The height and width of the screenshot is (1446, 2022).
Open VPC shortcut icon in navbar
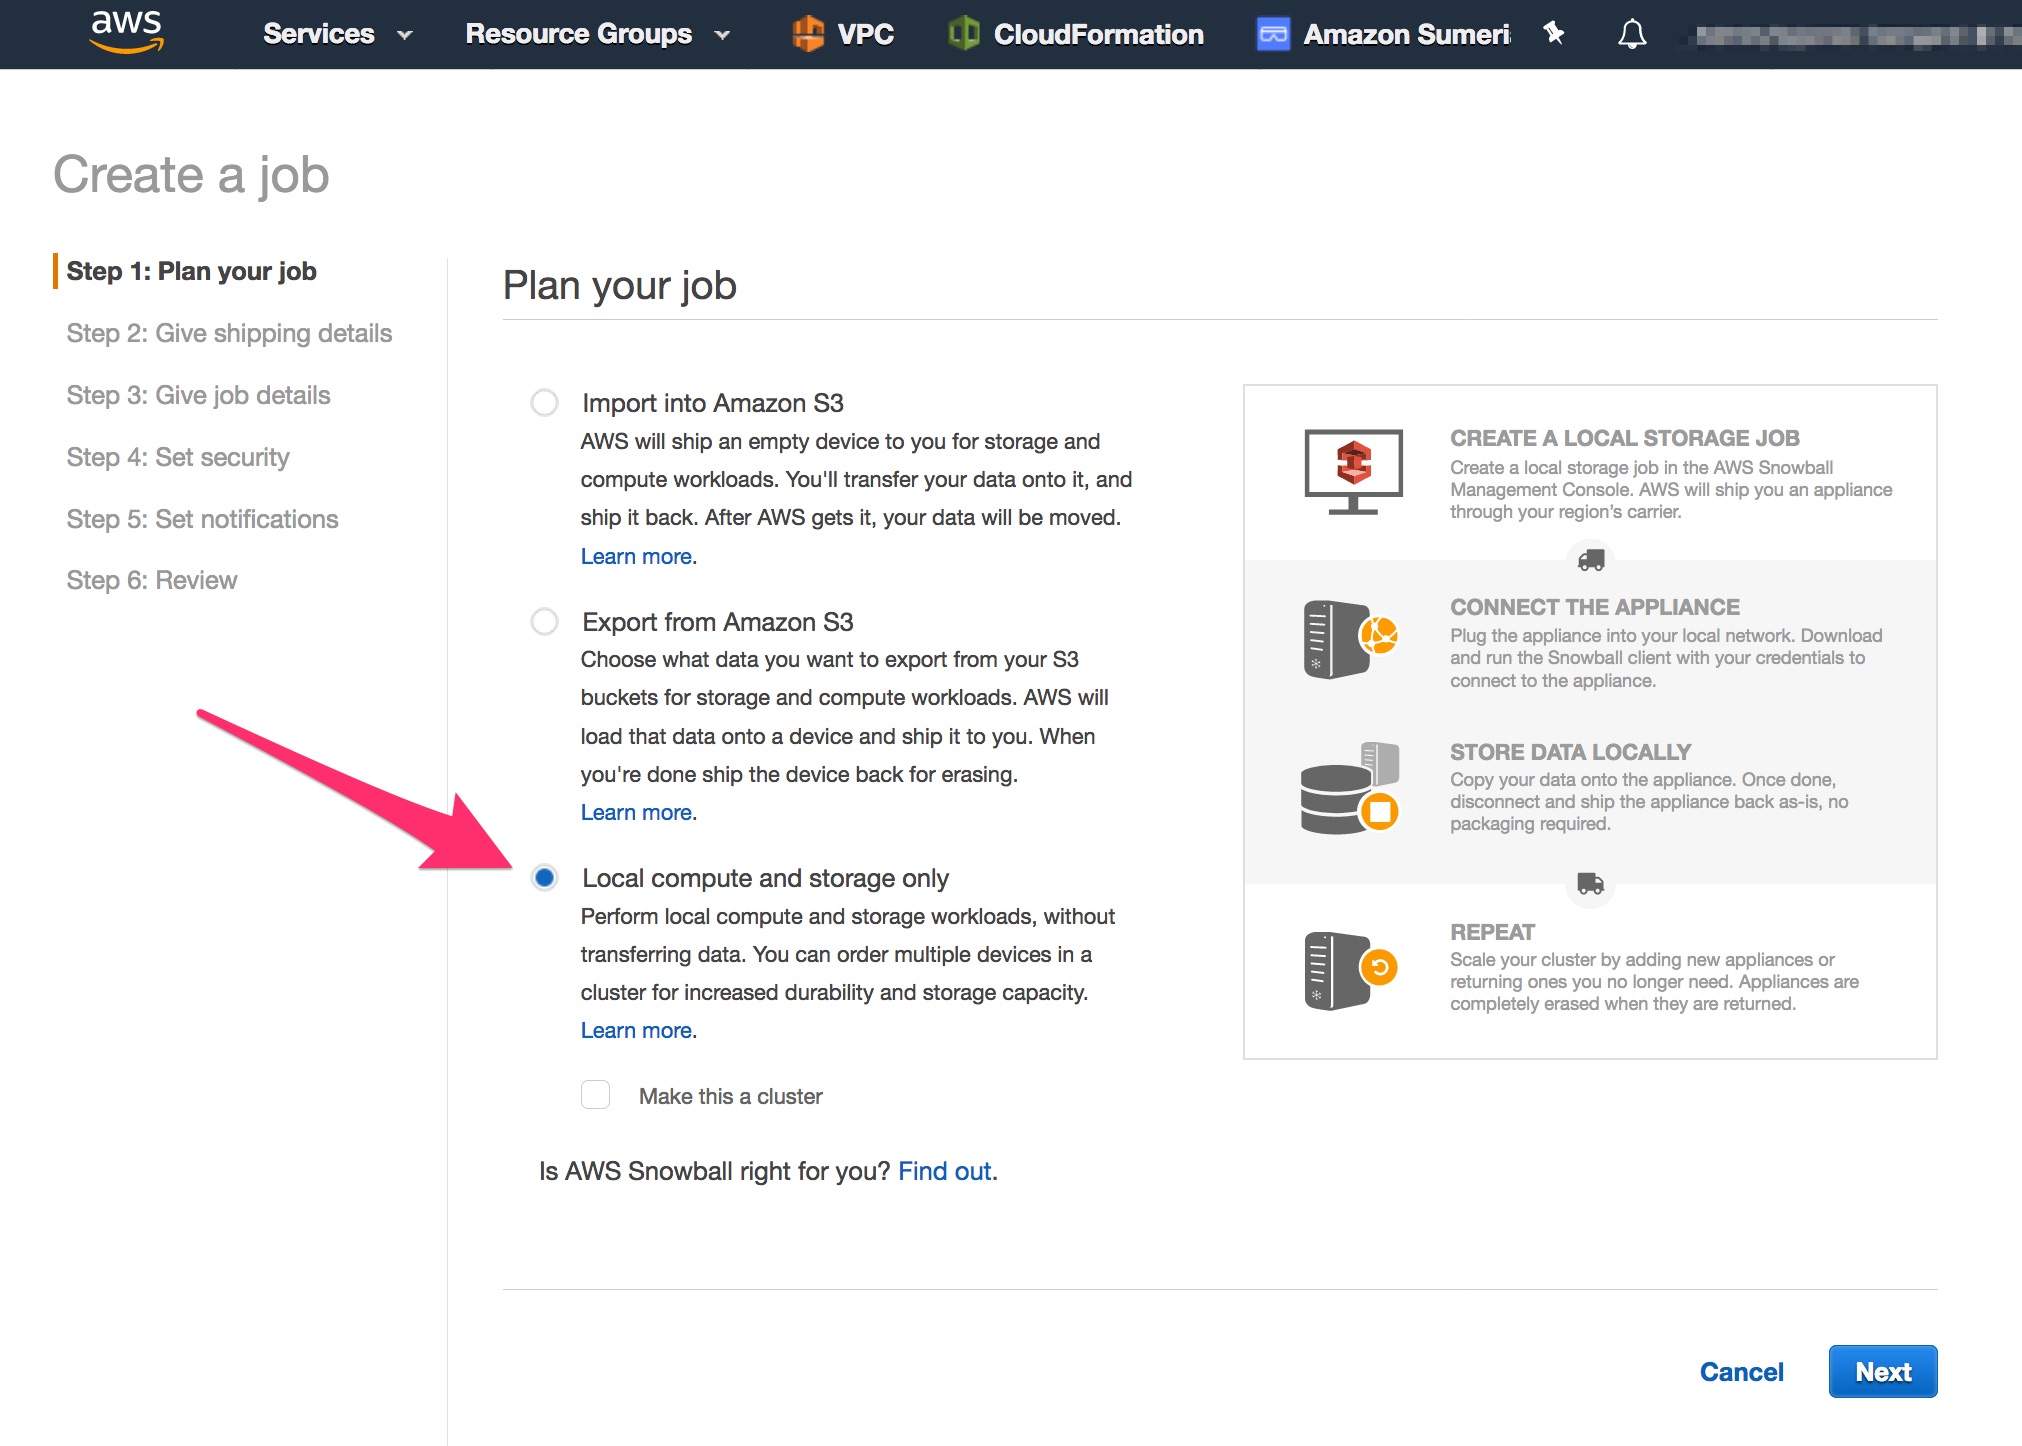tap(808, 34)
